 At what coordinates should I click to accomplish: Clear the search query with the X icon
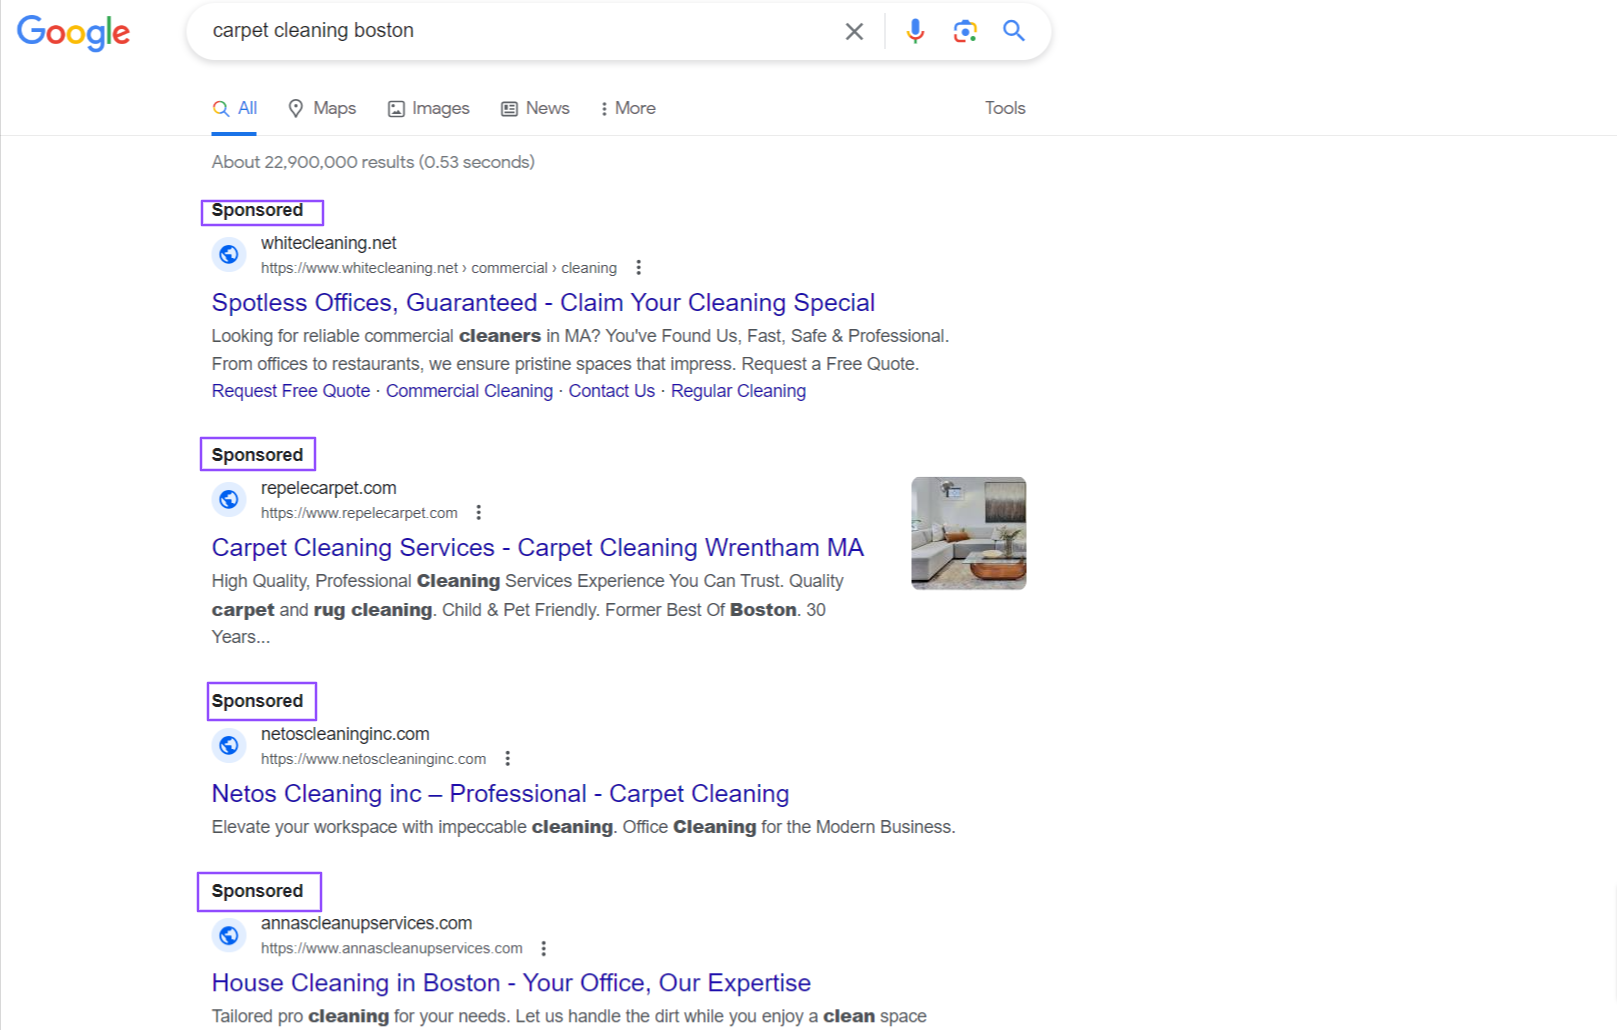click(x=854, y=31)
